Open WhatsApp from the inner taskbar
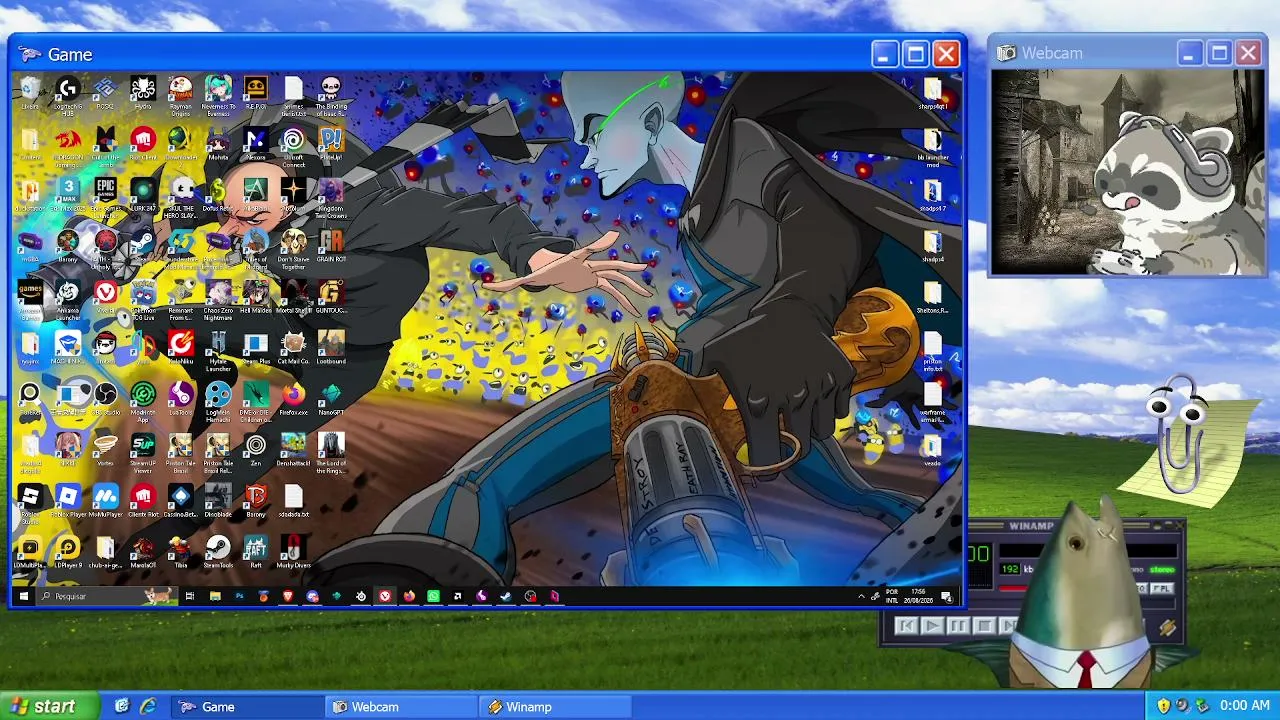 coord(433,596)
